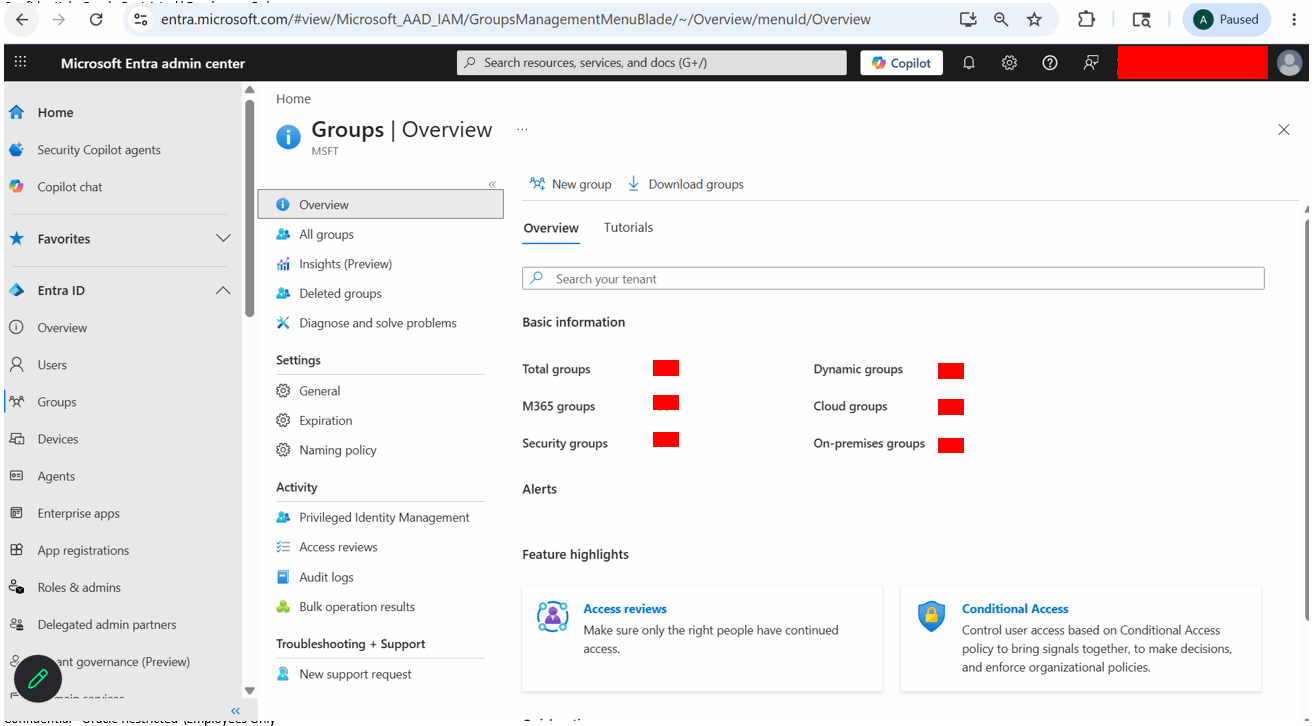Bookmark this page with star icon
Screen dimensions: 1312x726
[1034, 19]
